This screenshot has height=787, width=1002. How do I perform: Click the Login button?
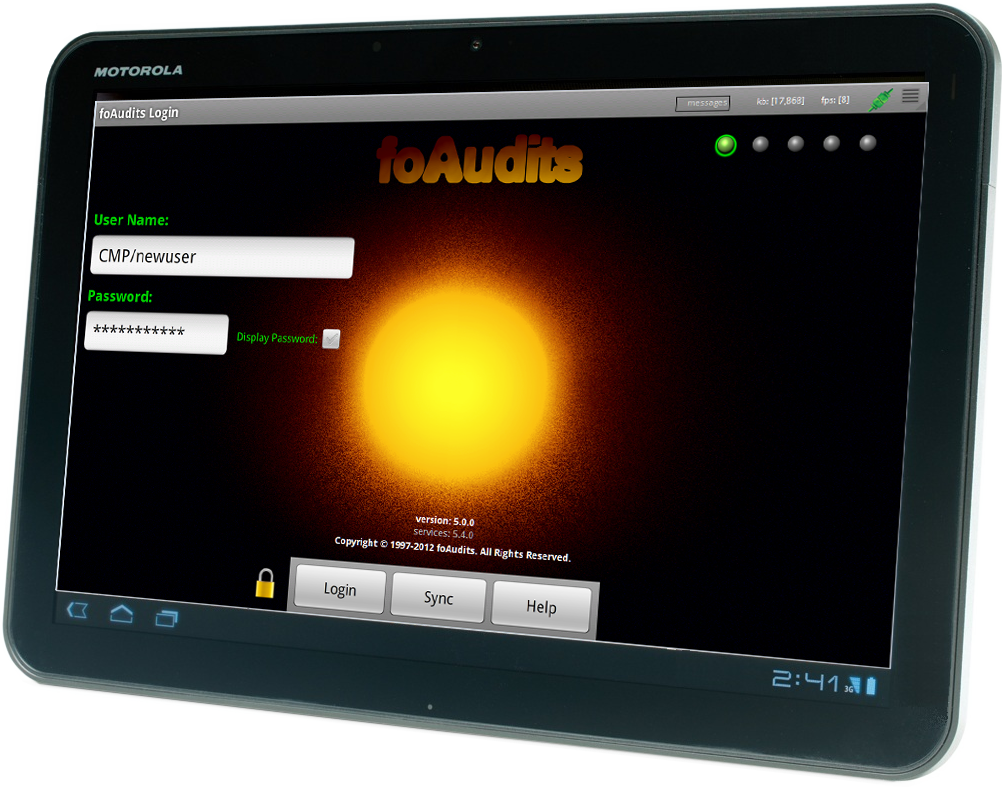pos(339,589)
